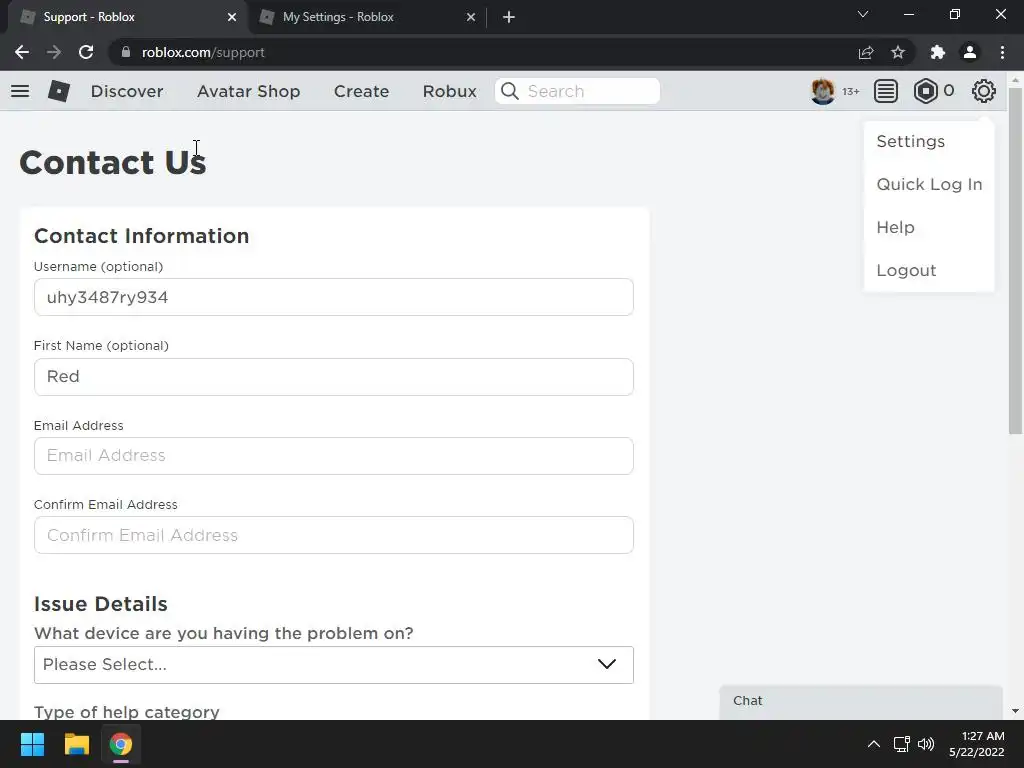Click the address bar URL
Screen dimensions: 1024x768
coord(203,52)
